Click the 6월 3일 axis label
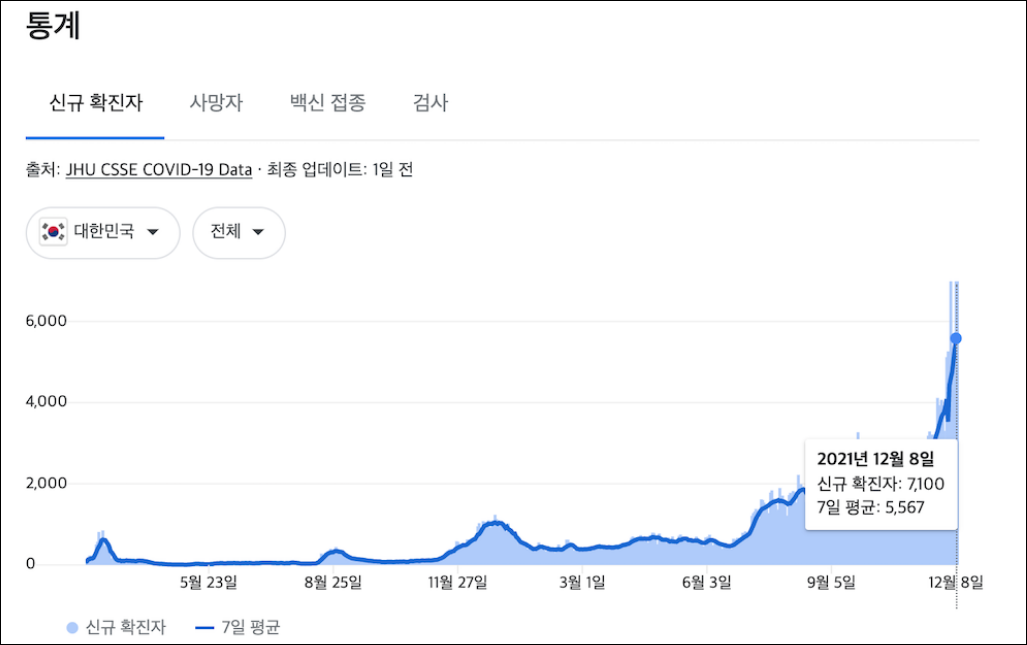Image resolution: width=1027 pixels, height=645 pixels. (x=707, y=582)
